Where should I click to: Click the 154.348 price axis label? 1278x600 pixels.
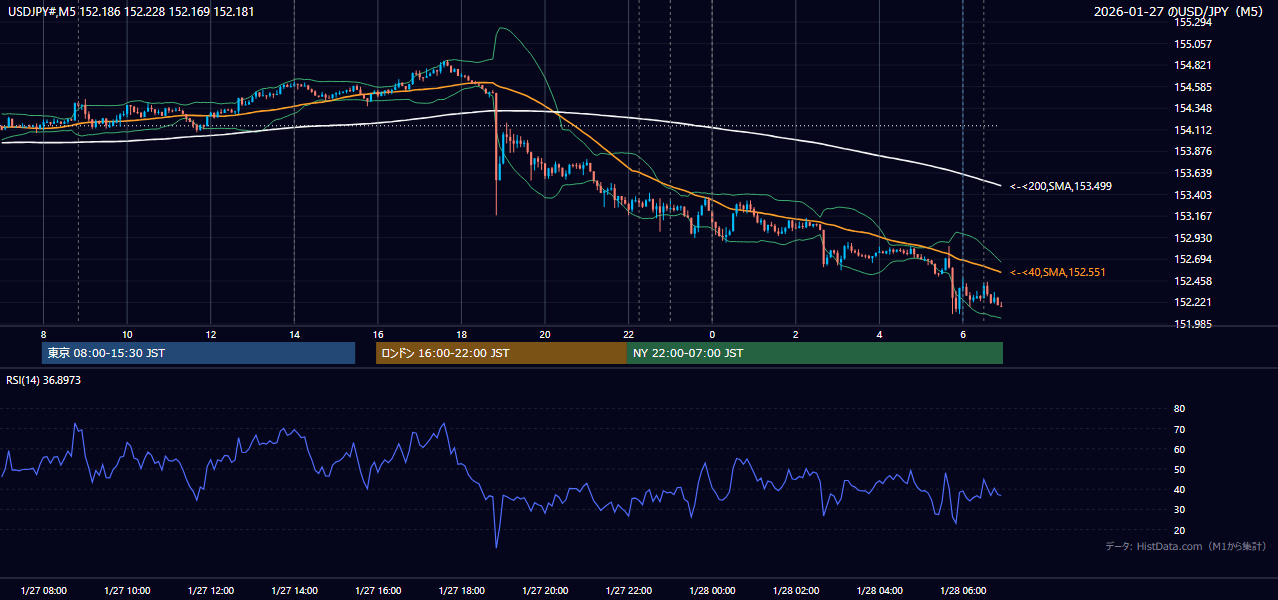pos(1193,108)
